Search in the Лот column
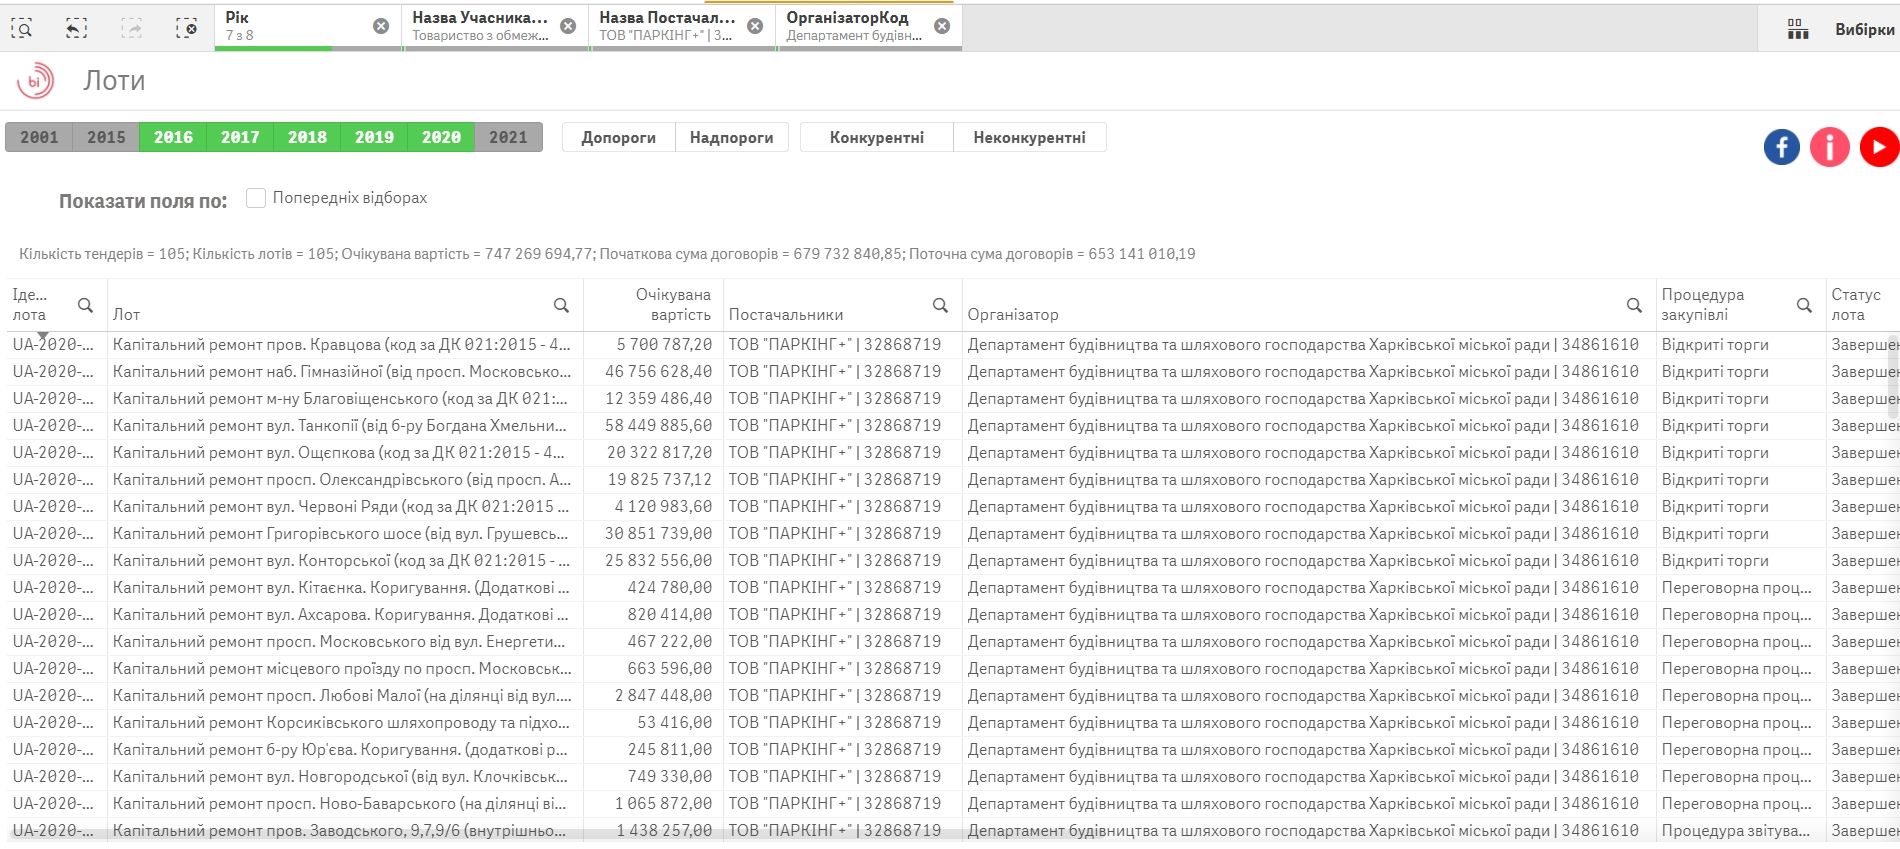The height and width of the screenshot is (849, 1900). point(561,306)
